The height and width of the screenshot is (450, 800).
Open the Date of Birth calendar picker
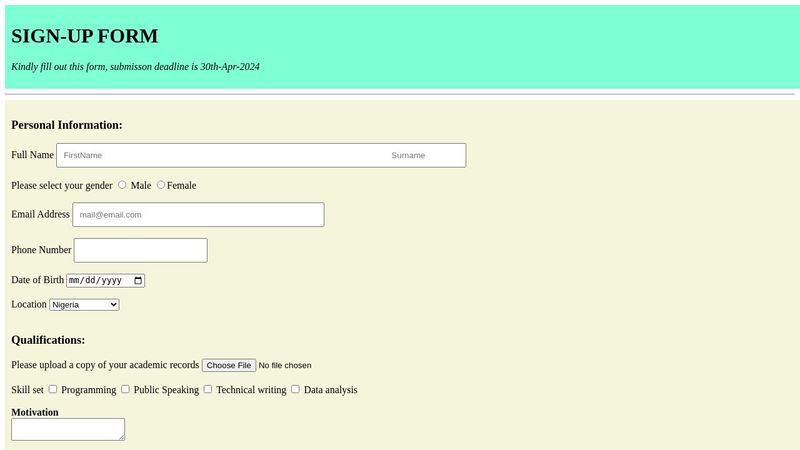(x=138, y=281)
